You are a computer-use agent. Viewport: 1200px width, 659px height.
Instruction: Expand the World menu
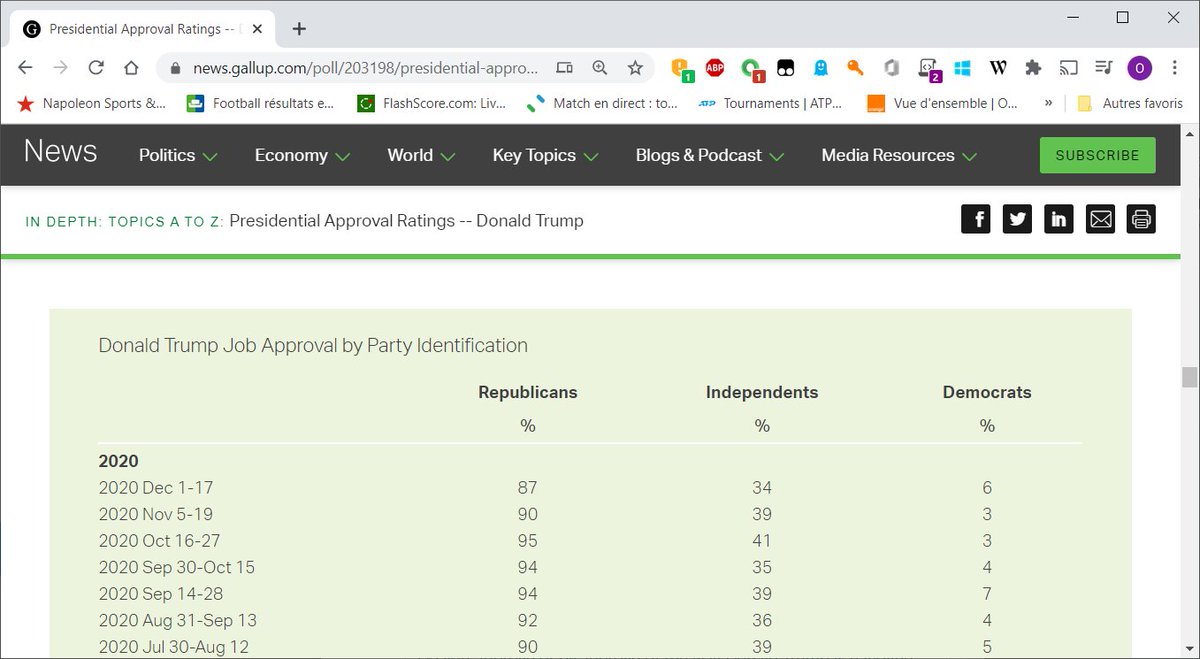click(x=421, y=155)
